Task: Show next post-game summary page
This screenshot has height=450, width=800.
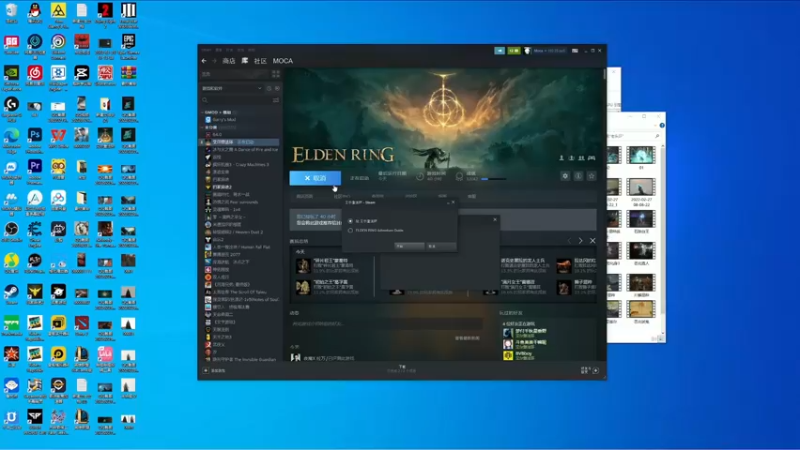Action: (x=580, y=240)
